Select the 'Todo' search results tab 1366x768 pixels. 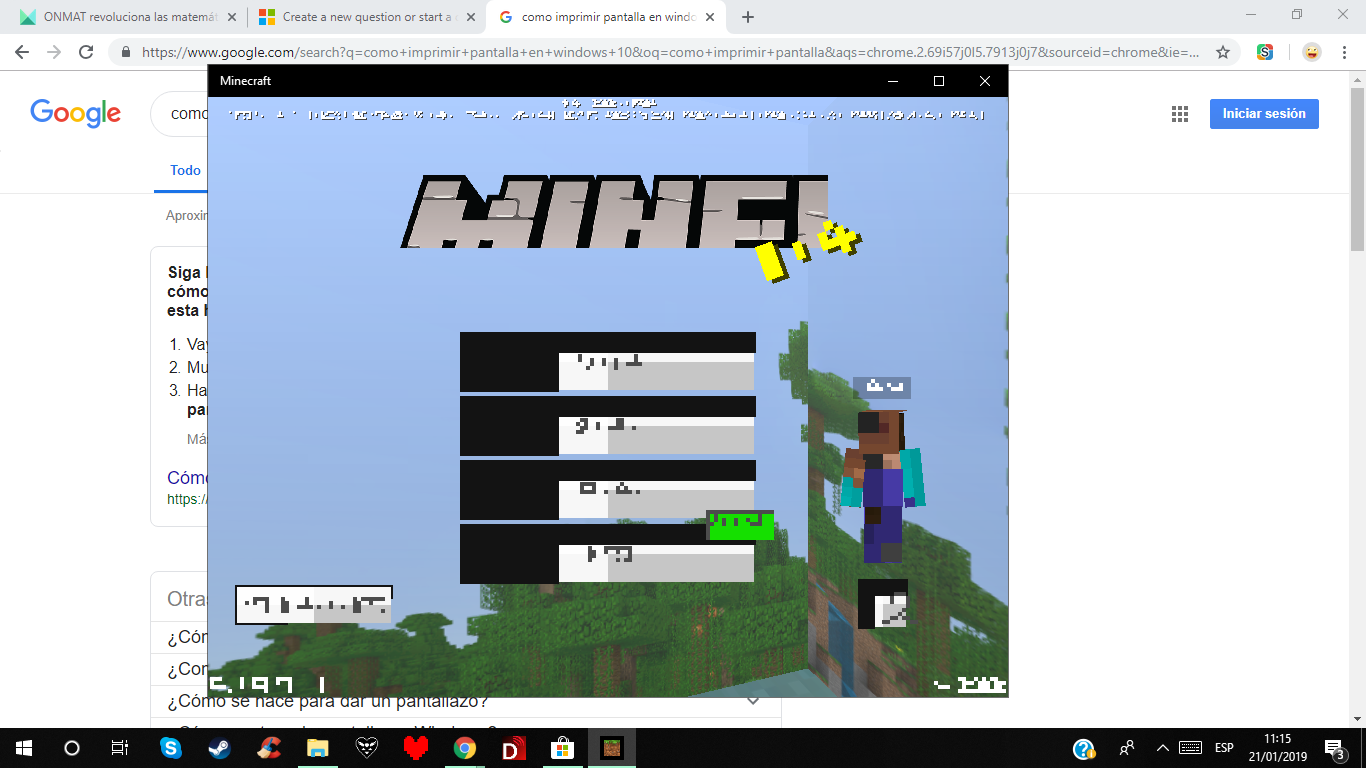point(185,170)
